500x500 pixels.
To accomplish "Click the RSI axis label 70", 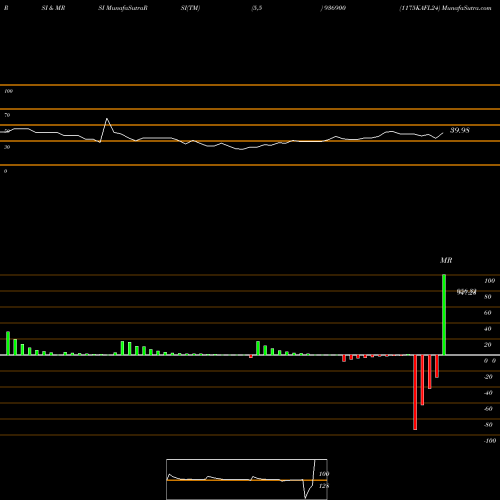I will (x=7, y=115).
